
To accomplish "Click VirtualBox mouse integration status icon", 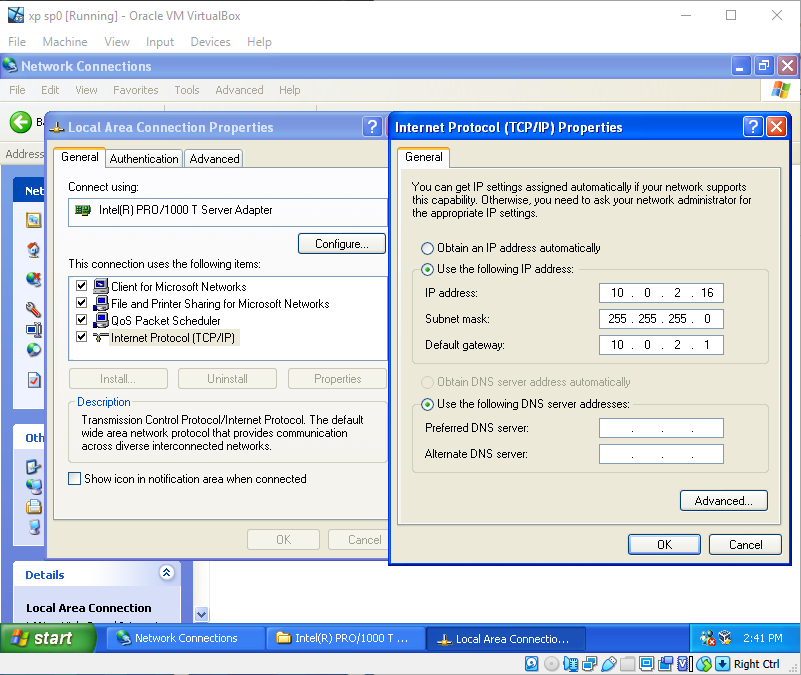I will click(704, 664).
